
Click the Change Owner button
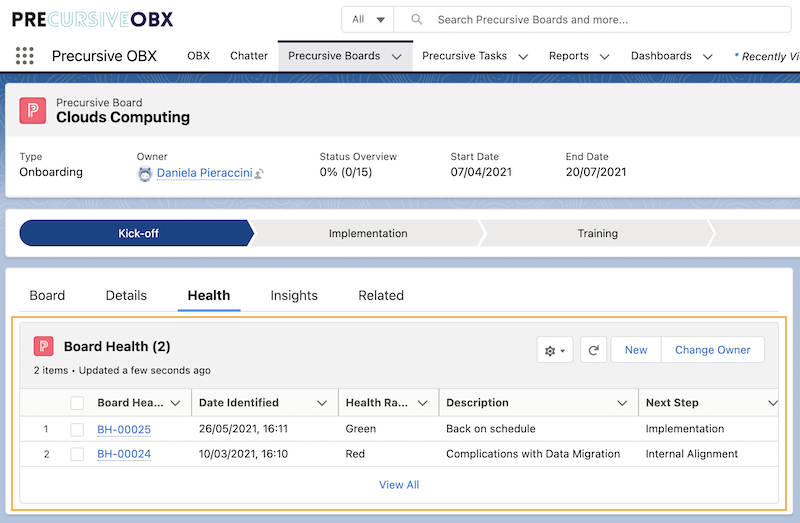pos(713,350)
